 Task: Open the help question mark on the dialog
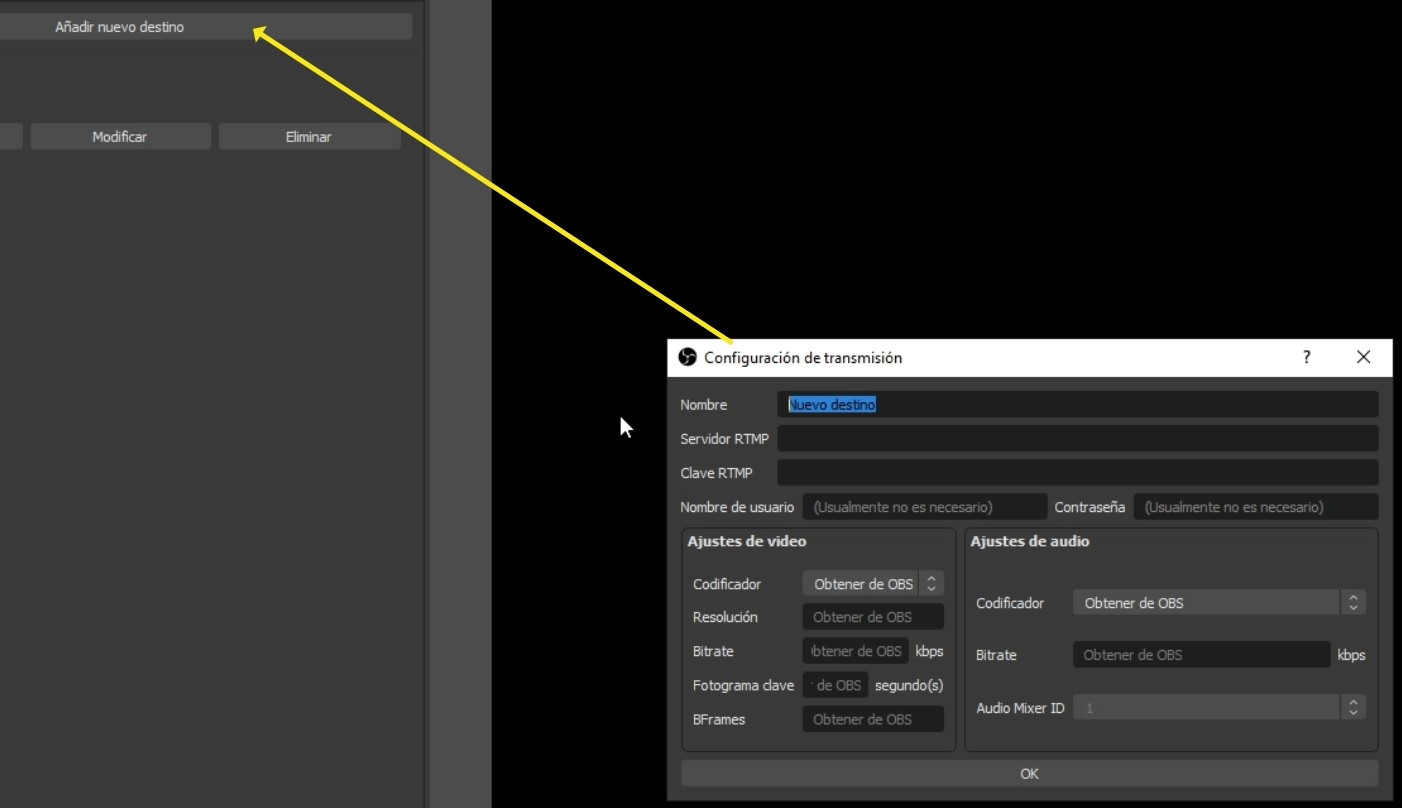click(x=1305, y=357)
